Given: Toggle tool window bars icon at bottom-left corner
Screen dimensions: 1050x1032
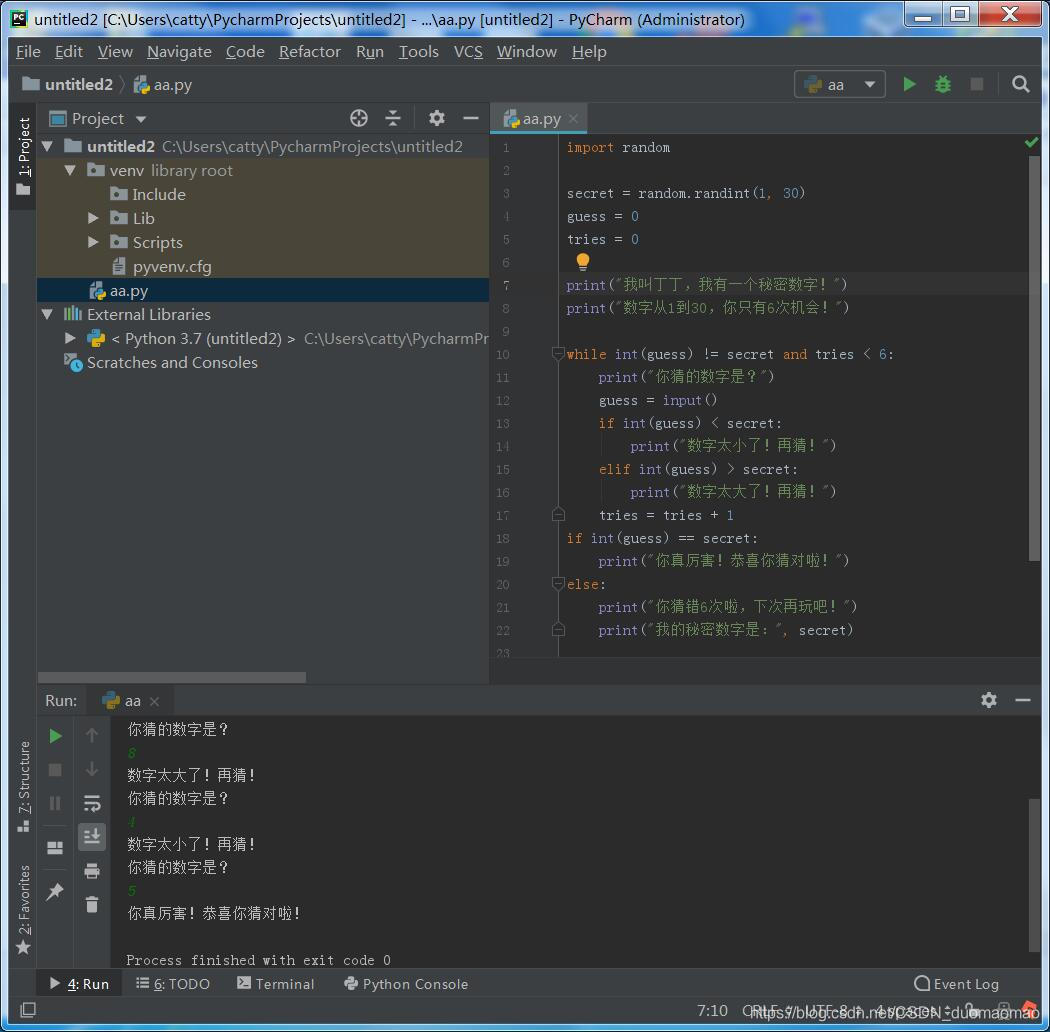Looking at the screenshot, I should (x=28, y=1010).
